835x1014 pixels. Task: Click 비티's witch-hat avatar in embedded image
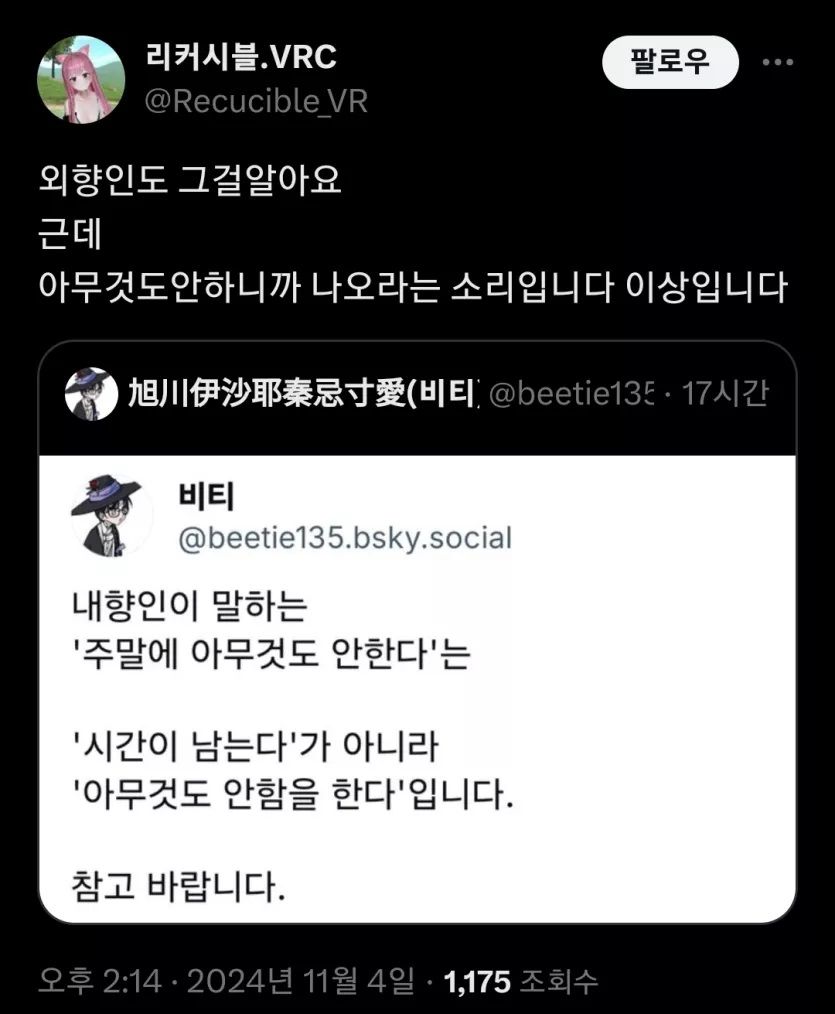point(111,516)
